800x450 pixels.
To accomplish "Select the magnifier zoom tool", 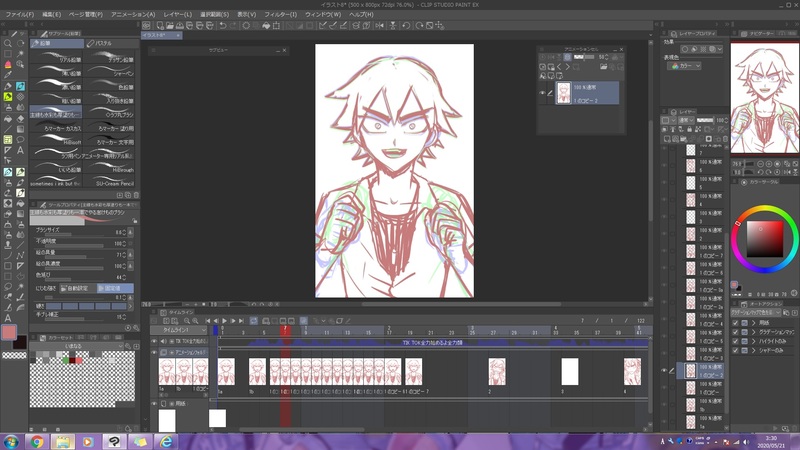I will [x=8, y=45].
